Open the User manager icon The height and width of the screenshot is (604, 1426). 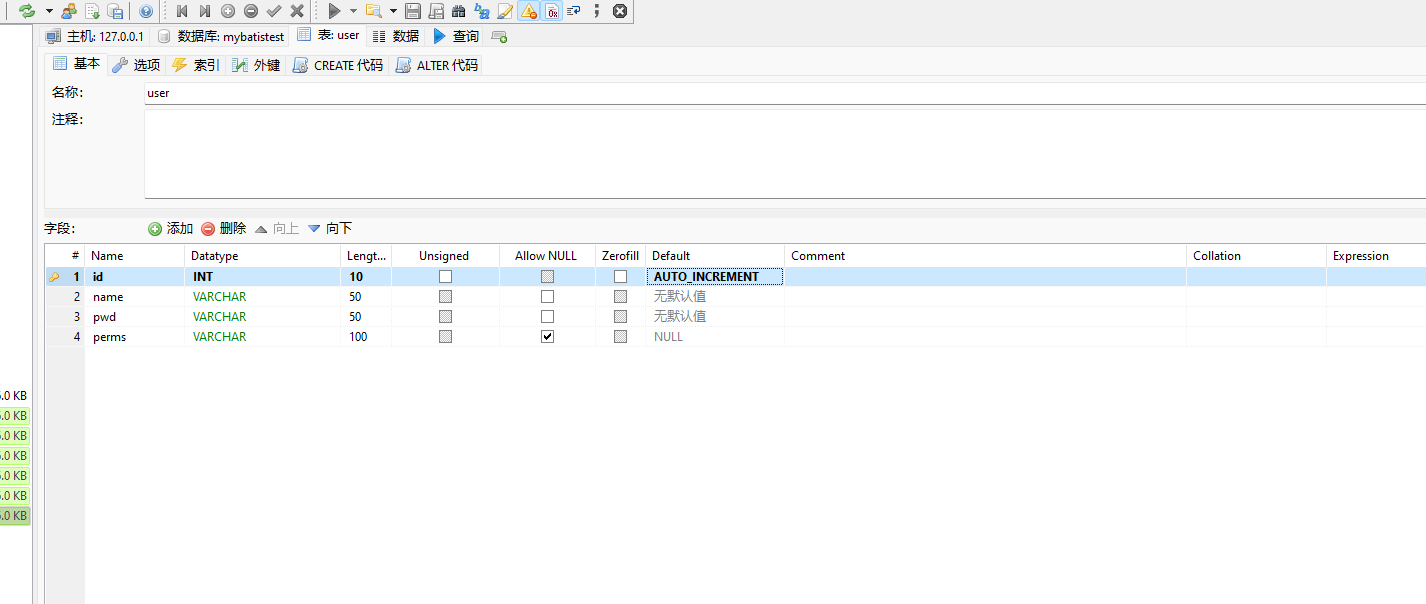68,11
